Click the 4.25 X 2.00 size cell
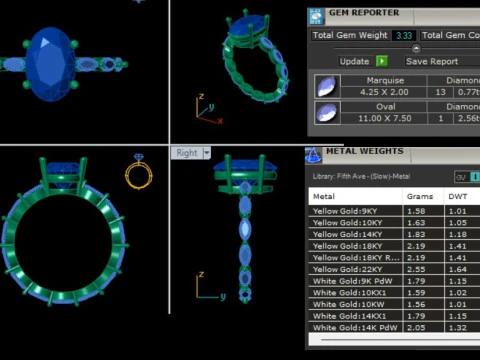This screenshot has width=480, height=360. point(384,92)
